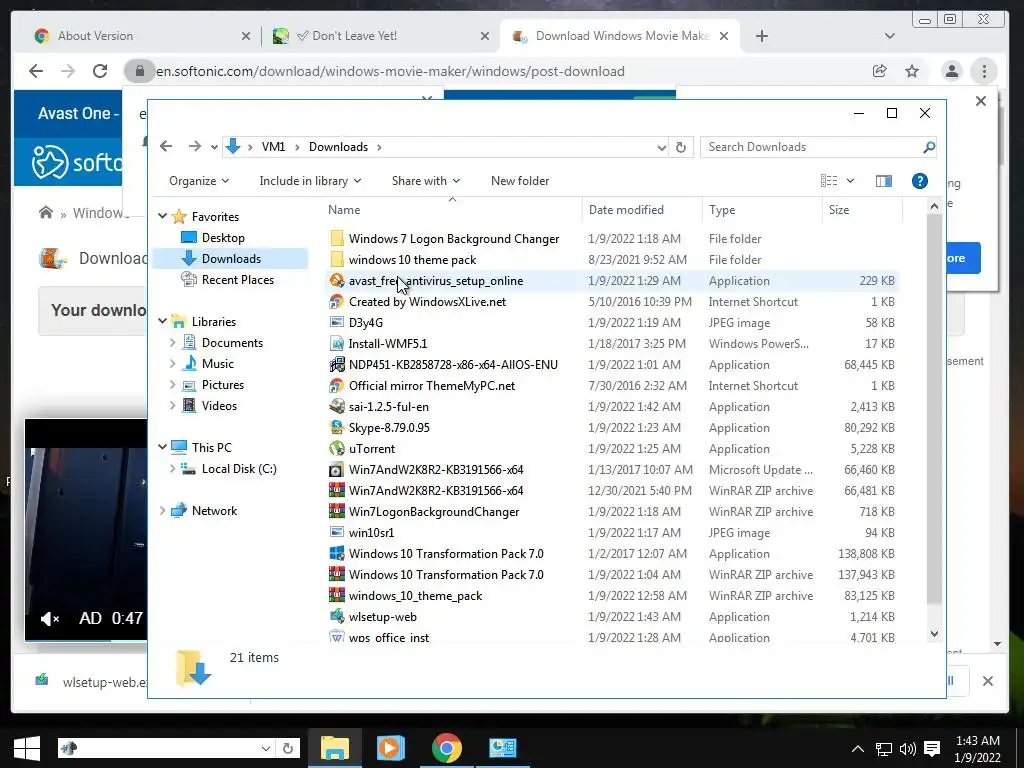Reload the Softonic page in Chrome
Image resolution: width=1024 pixels, height=768 pixels.
(x=100, y=71)
